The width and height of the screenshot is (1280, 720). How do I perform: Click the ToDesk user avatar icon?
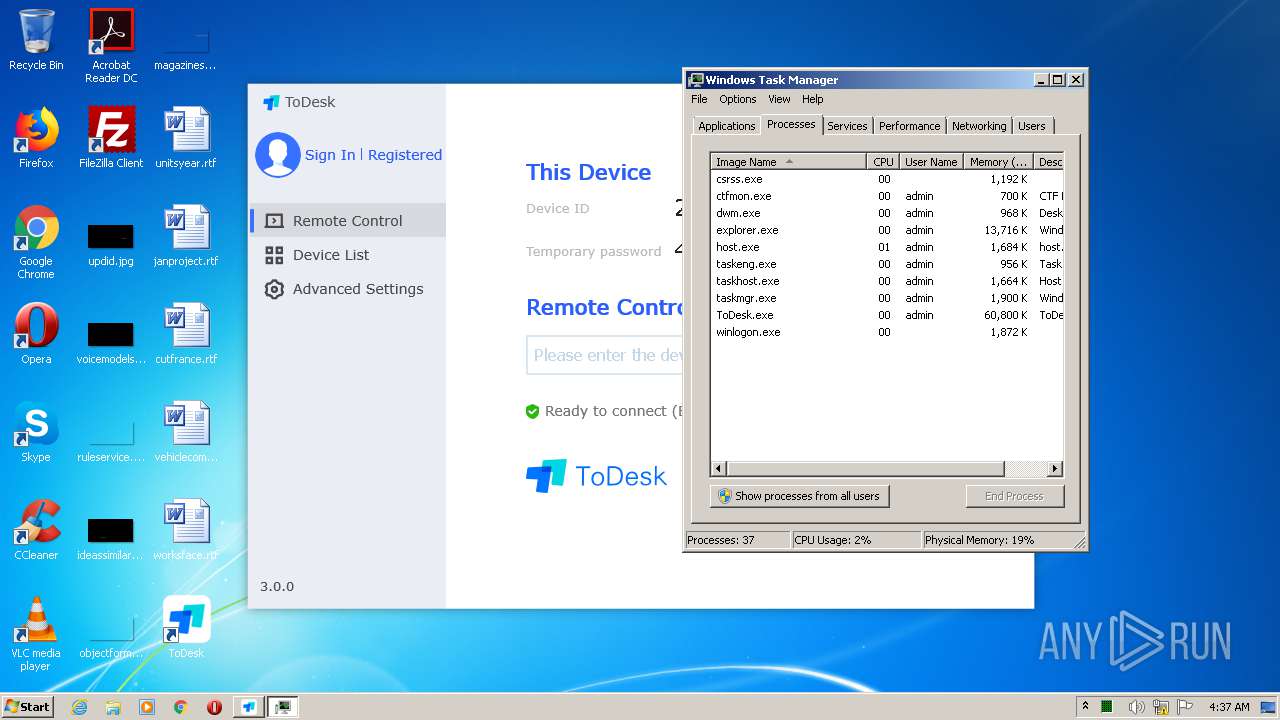click(278, 155)
